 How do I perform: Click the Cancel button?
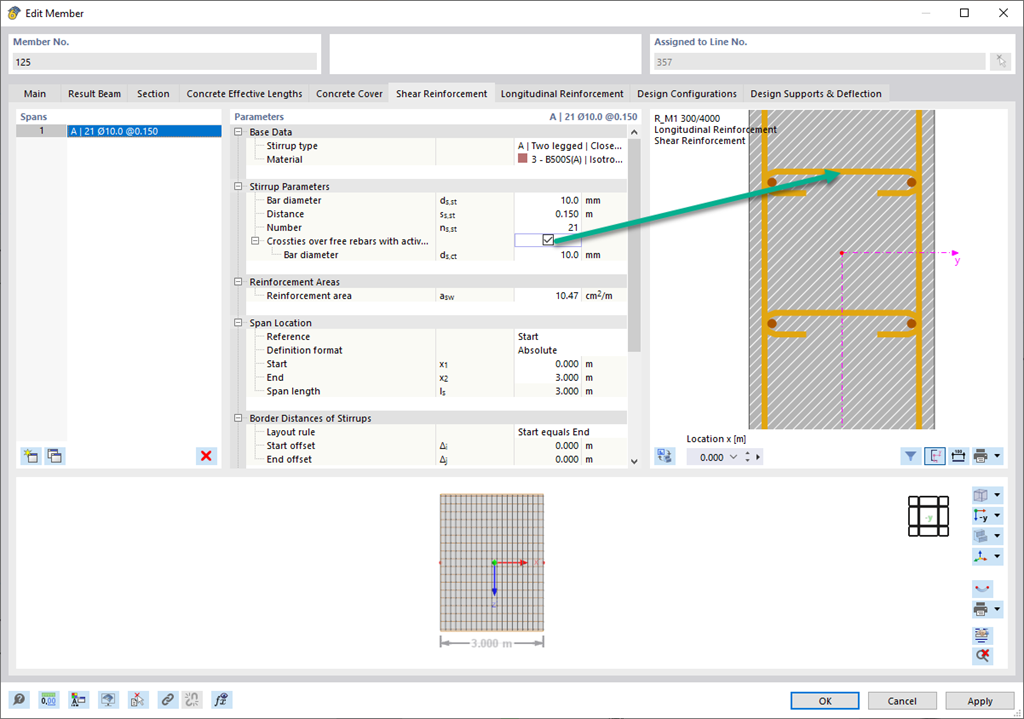pyautogui.click(x=902, y=701)
